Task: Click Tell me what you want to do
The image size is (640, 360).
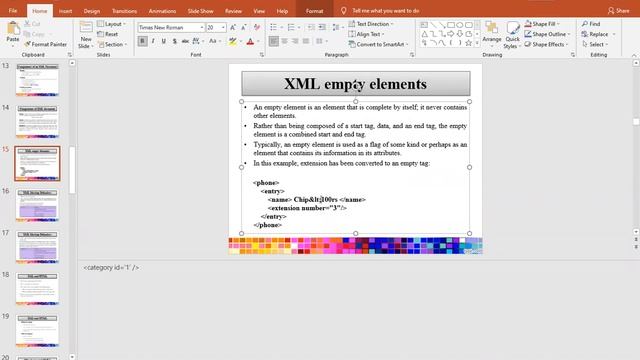Action: pos(380,11)
